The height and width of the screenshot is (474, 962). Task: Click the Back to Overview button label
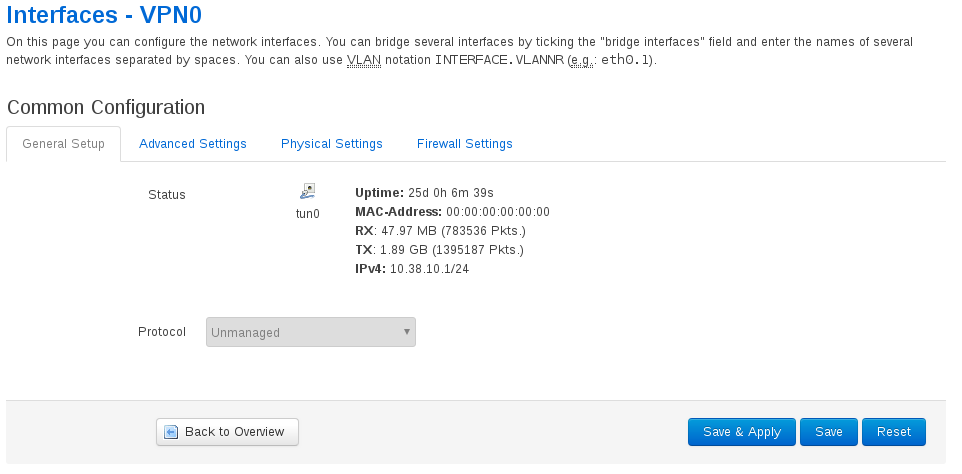click(x=234, y=432)
